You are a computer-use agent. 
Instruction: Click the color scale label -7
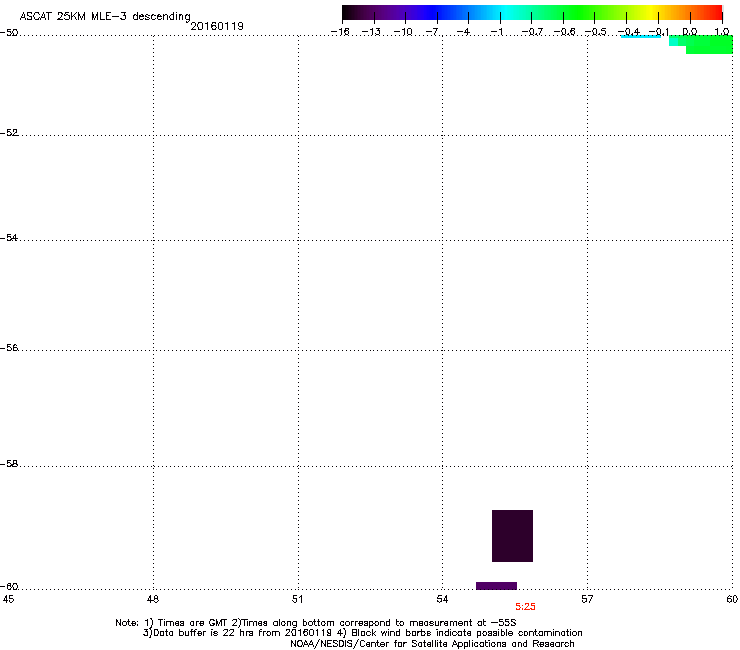coord(434,32)
